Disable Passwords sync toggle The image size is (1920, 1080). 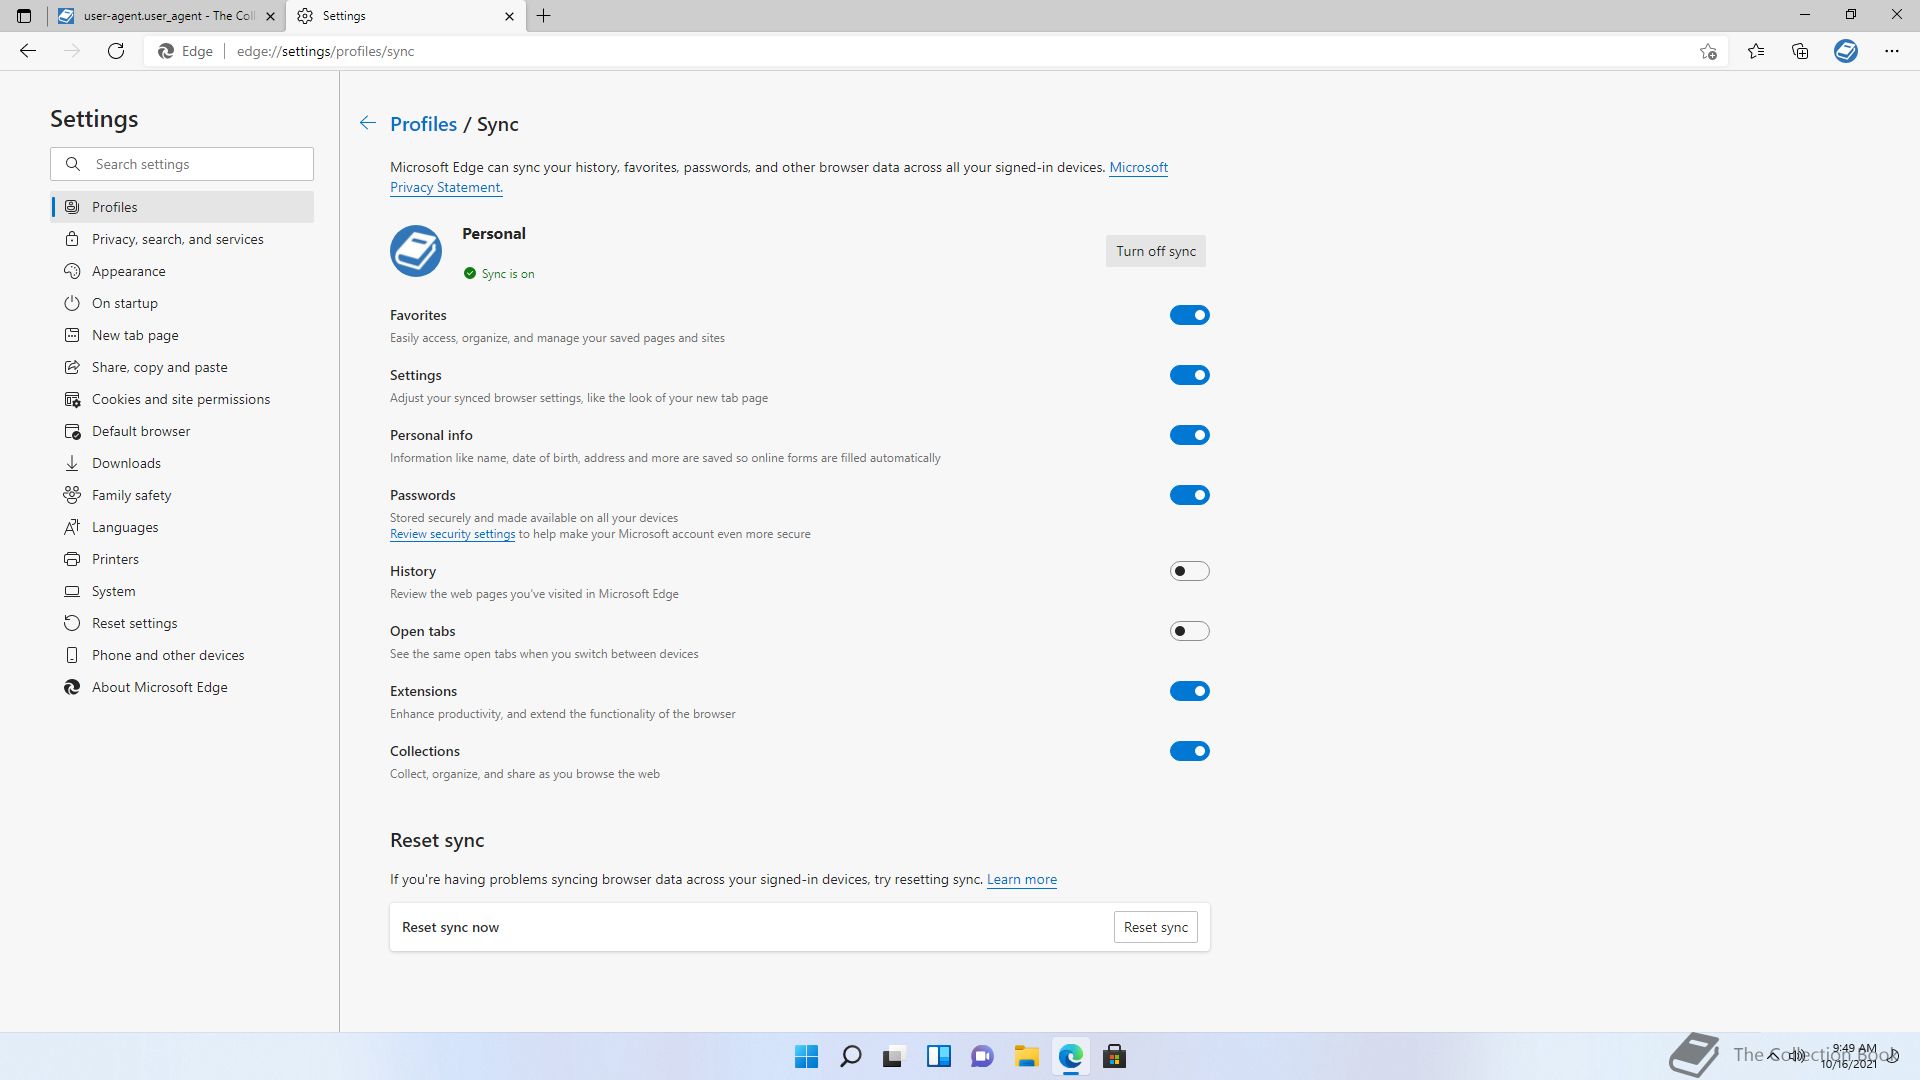click(1190, 495)
